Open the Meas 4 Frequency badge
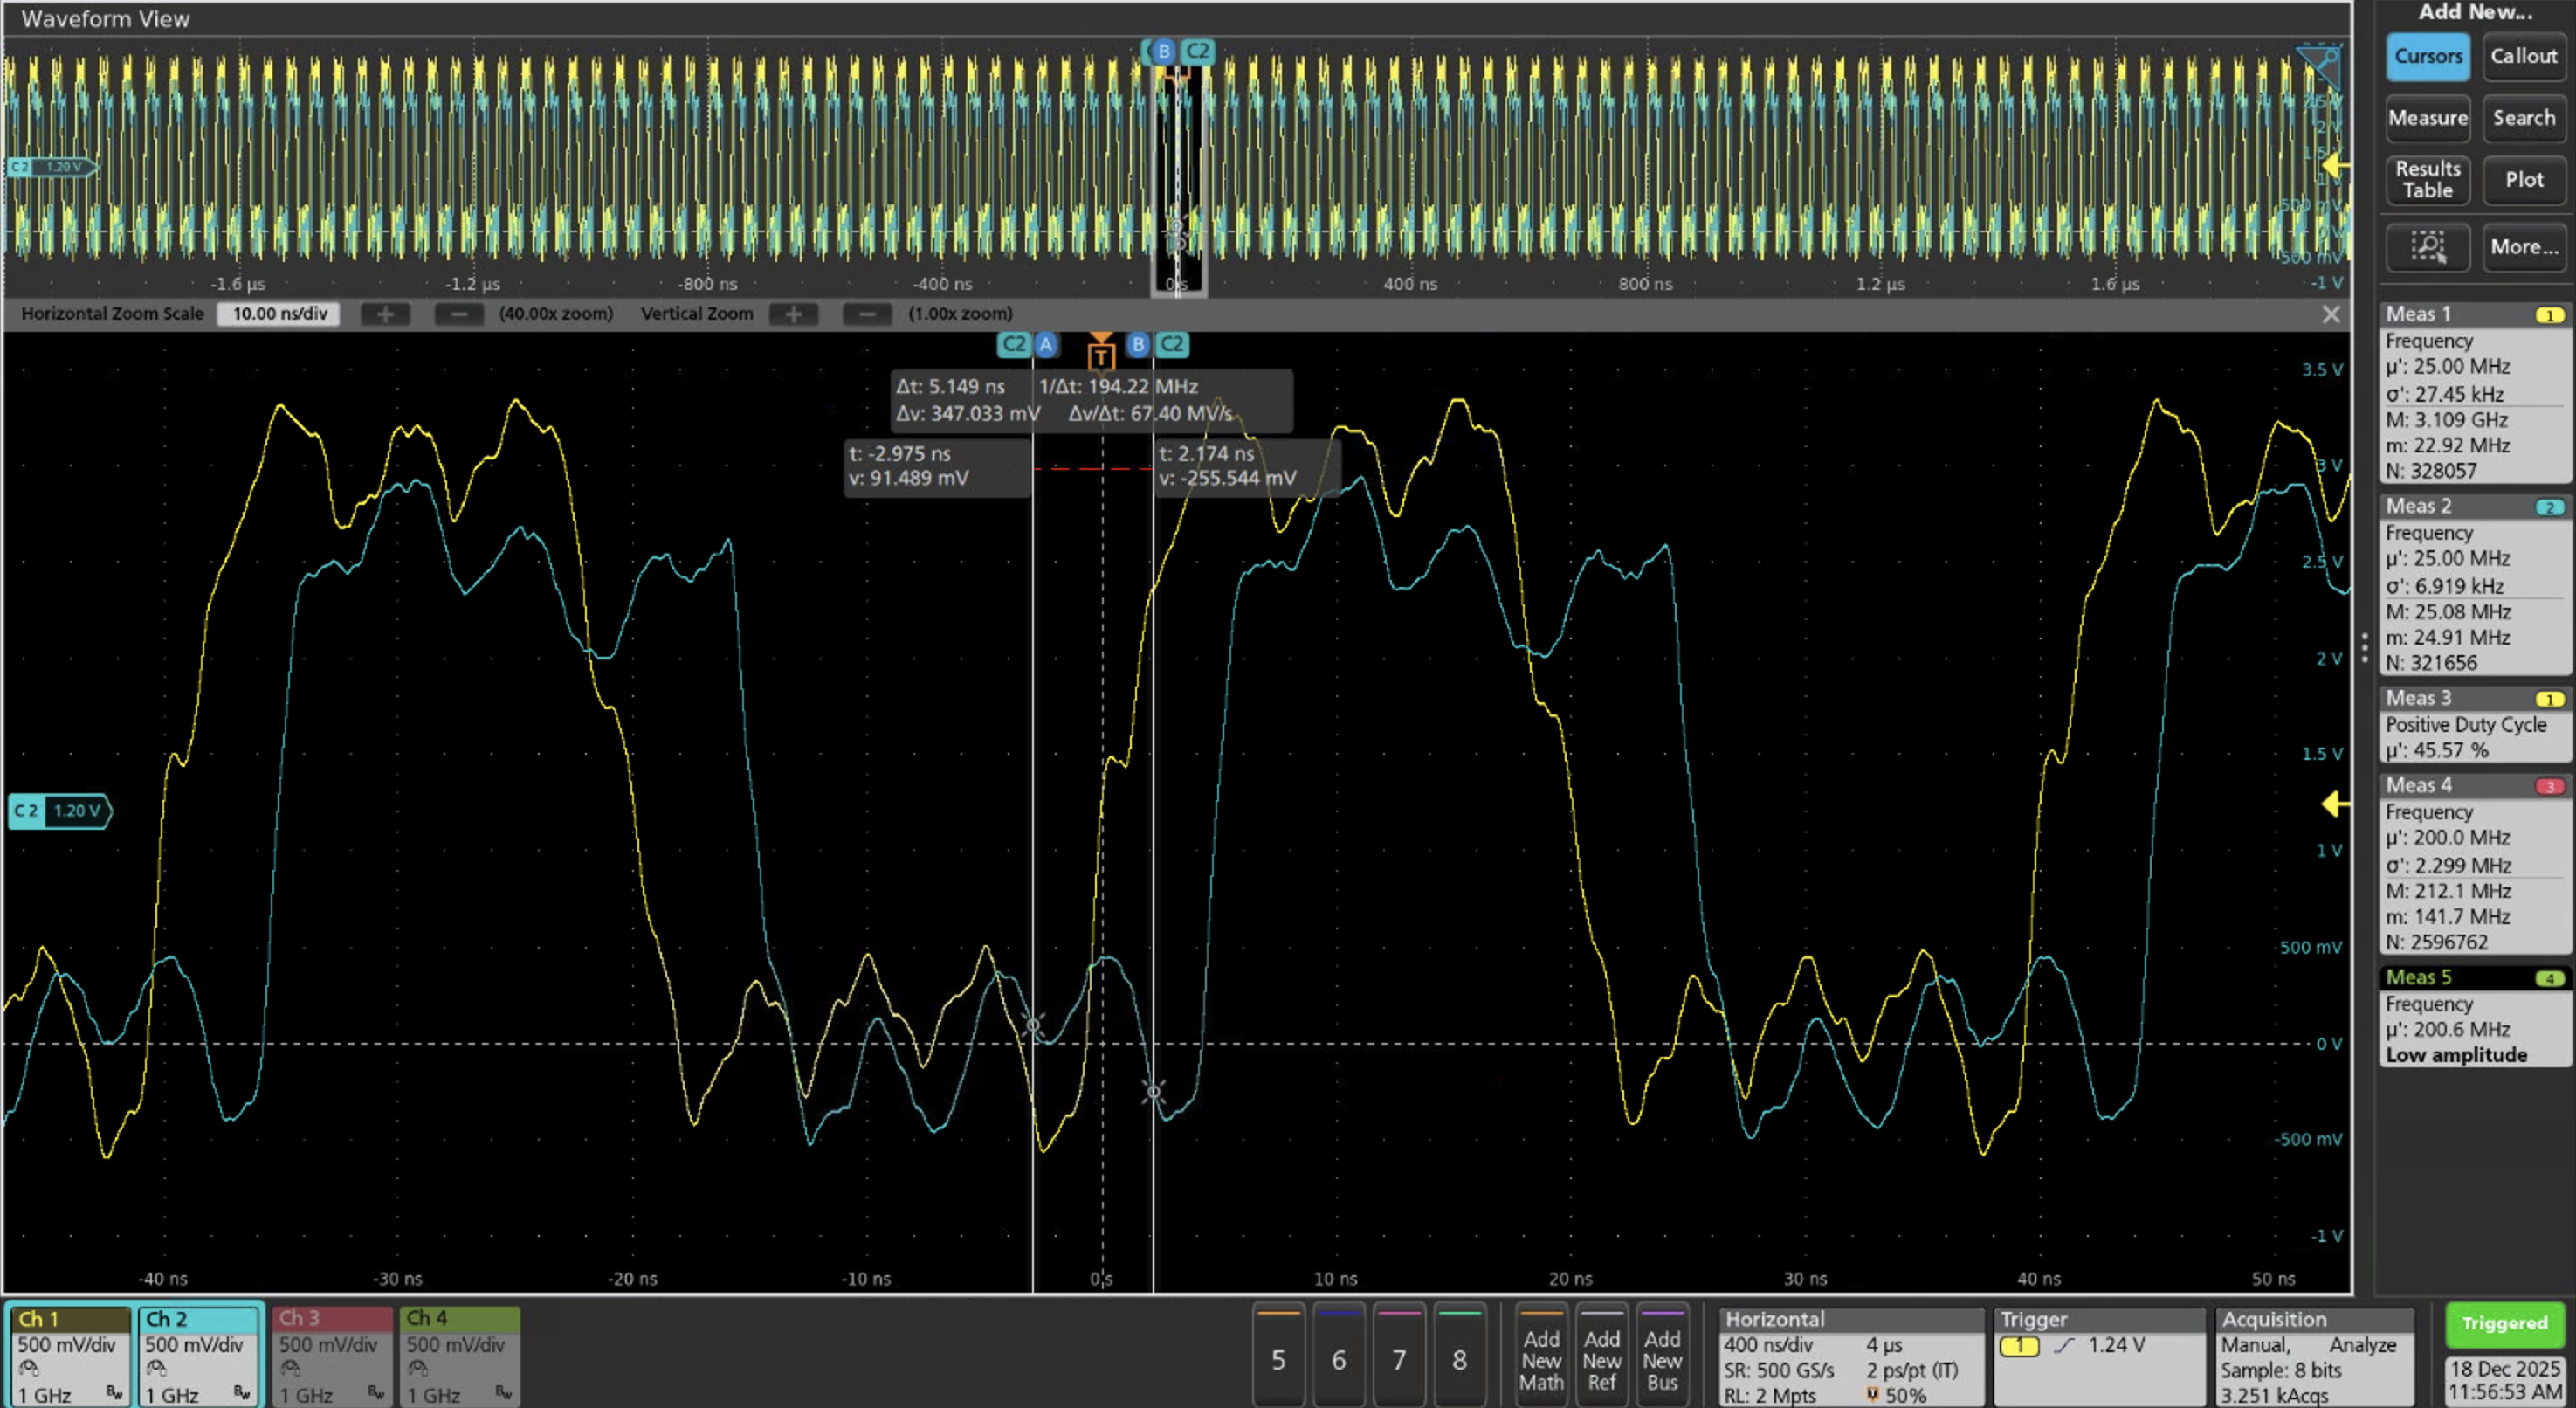The width and height of the screenshot is (2576, 1408). click(x=2474, y=864)
